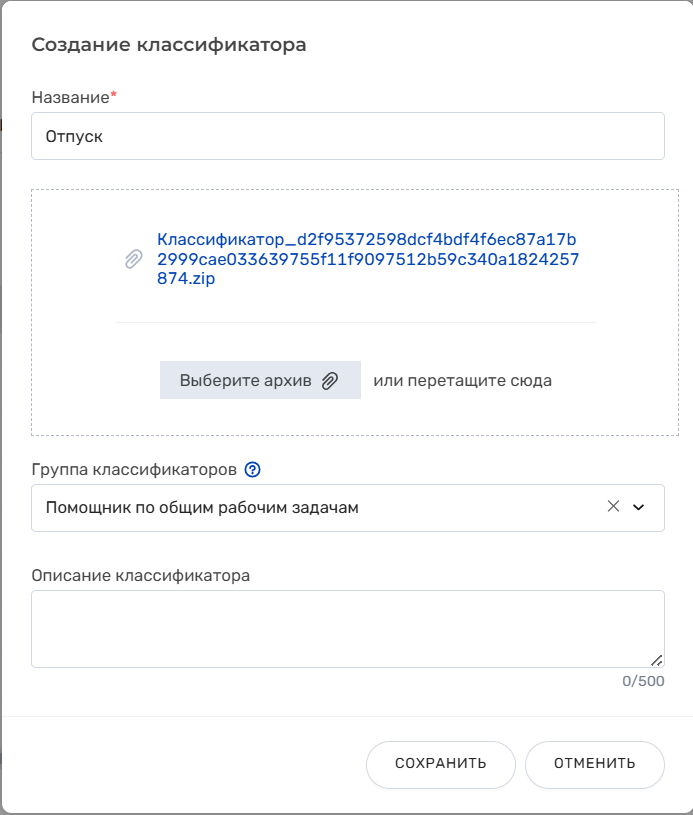The height and width of the screenshot is (815, 693).
Task: Click the paperclip icon inside Выберите архив button
Action: click(x=330, y=380)
